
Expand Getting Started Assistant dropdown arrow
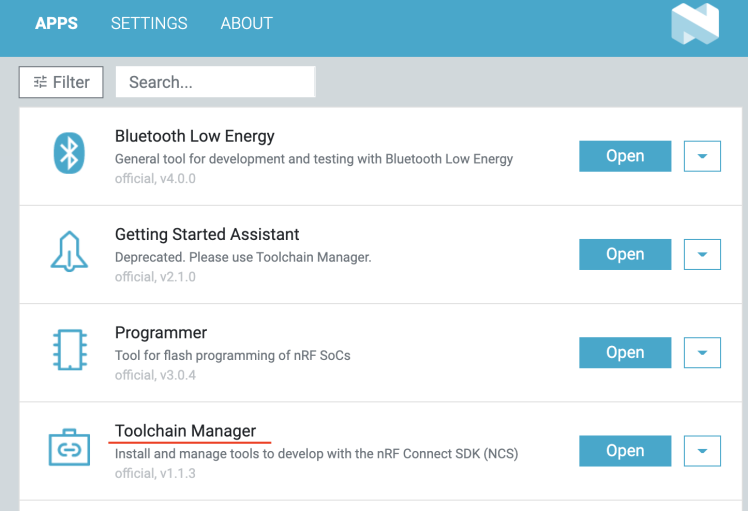point(702,254)
